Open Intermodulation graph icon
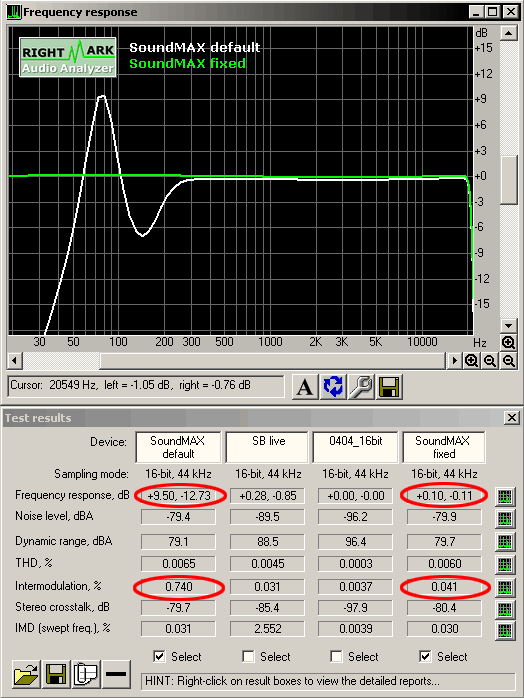 pos(505,588)
